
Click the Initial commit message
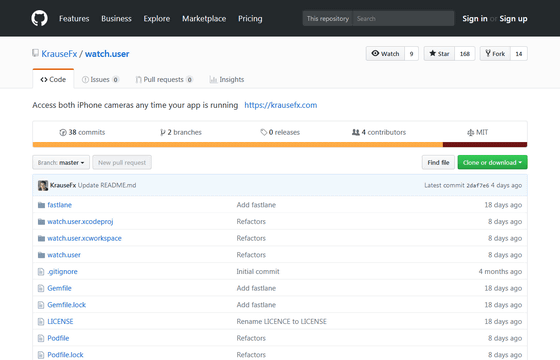coord(258,272)
